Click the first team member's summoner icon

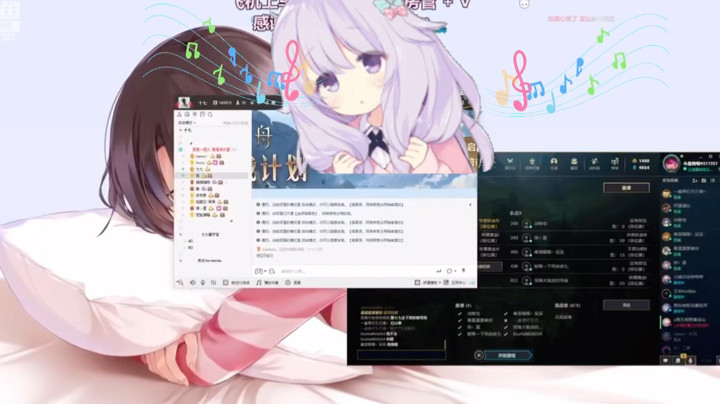[526, 224]
